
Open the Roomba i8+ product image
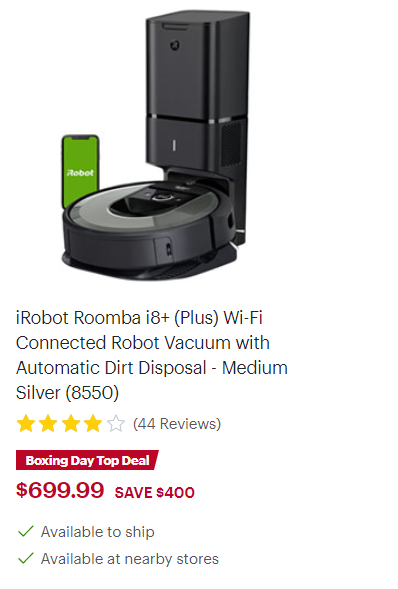155,145
